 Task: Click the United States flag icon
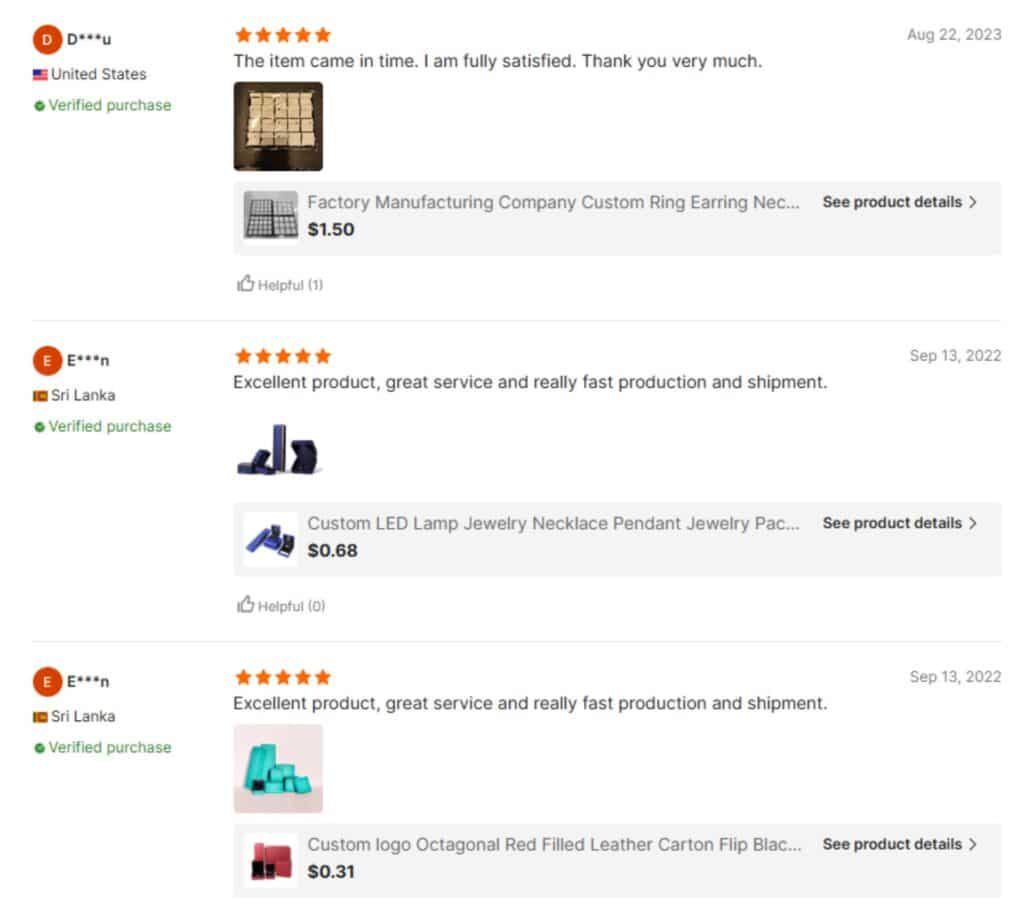(x=40, y=75)
